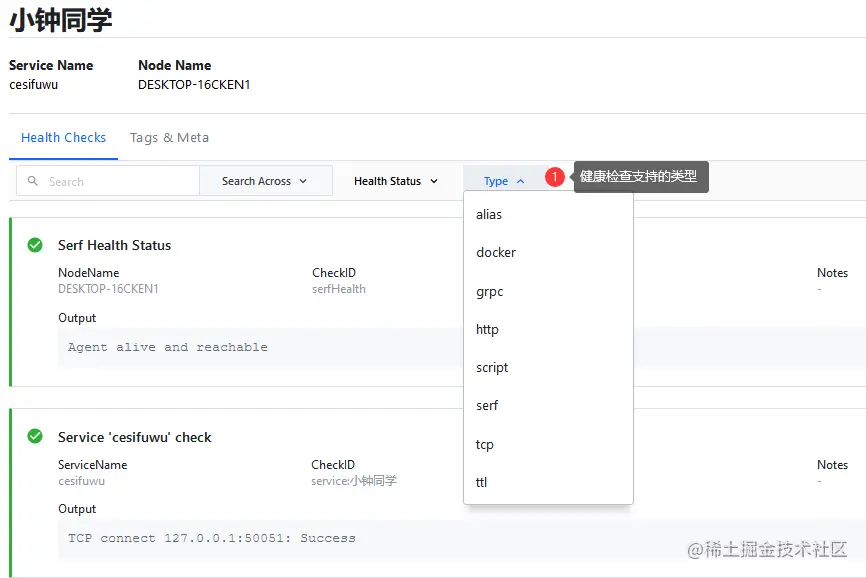
Task: Open the Tags & Meta tab
Action: [169, 137]
